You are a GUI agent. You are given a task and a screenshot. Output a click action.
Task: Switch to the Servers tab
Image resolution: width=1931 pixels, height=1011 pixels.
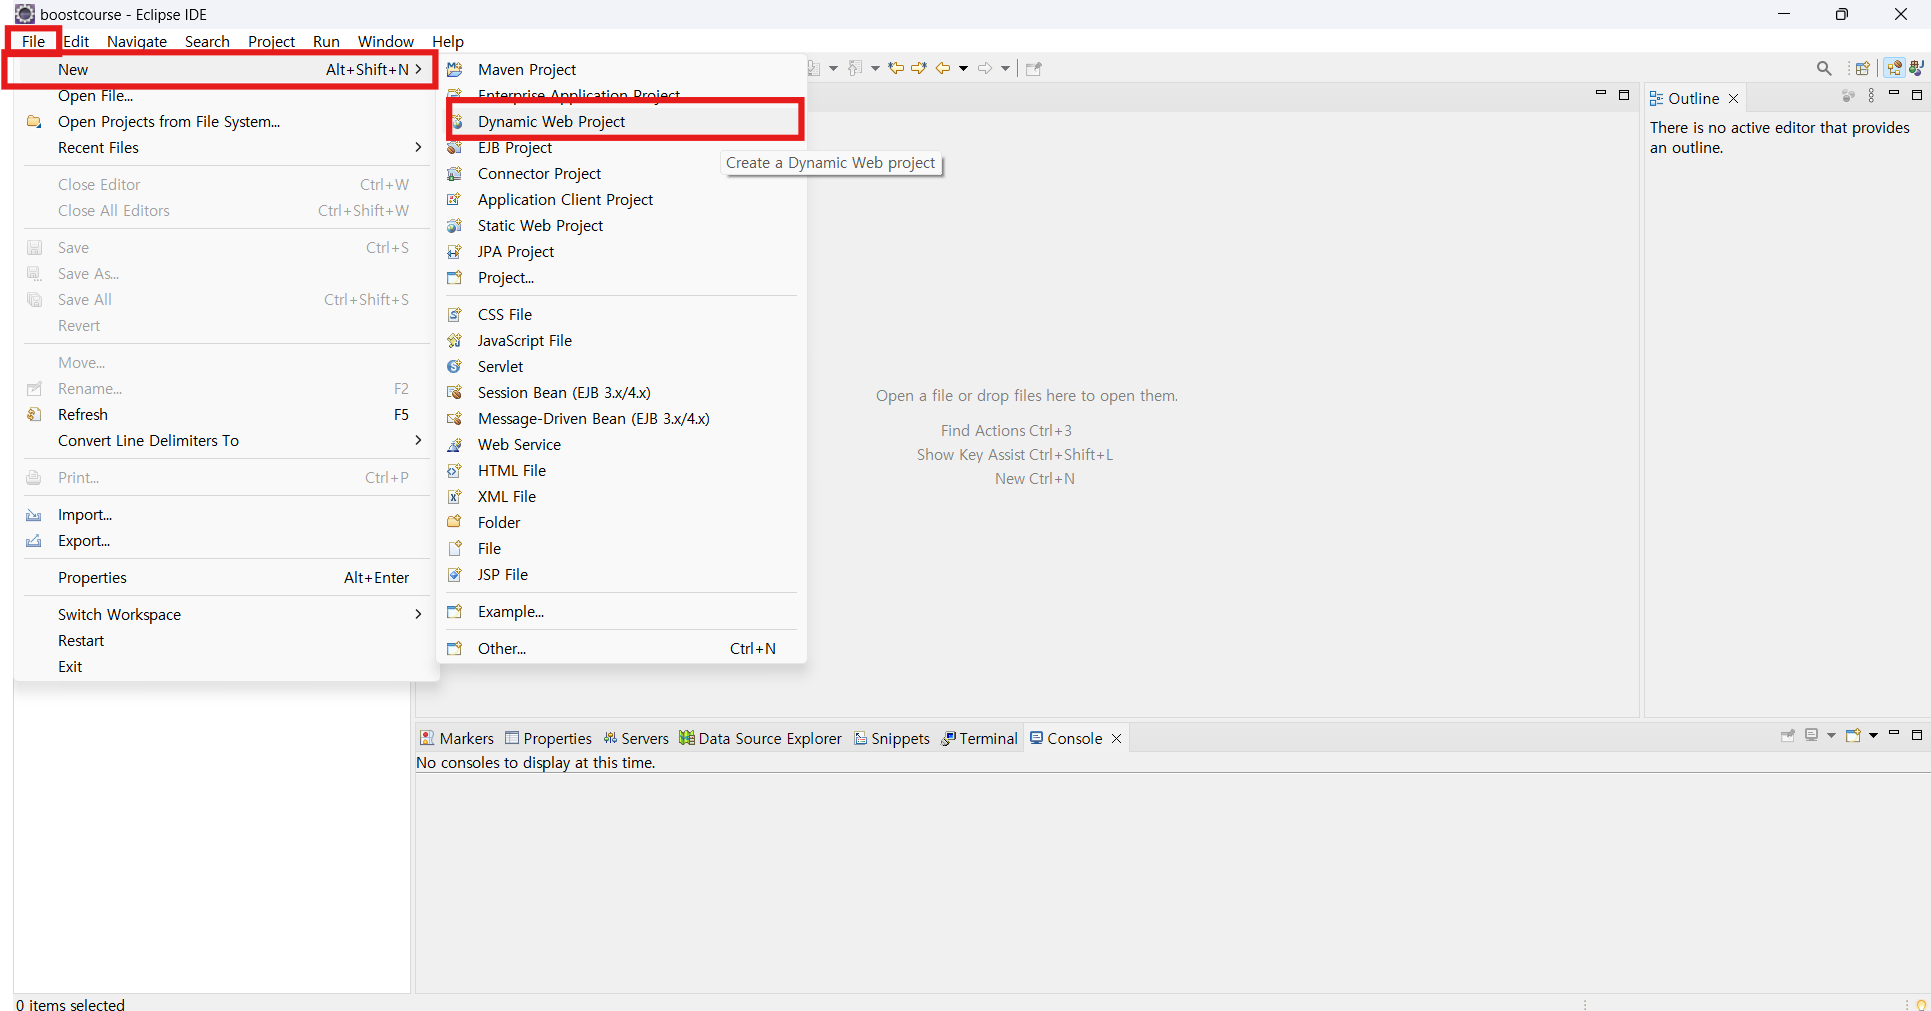[x=636, y=738]
